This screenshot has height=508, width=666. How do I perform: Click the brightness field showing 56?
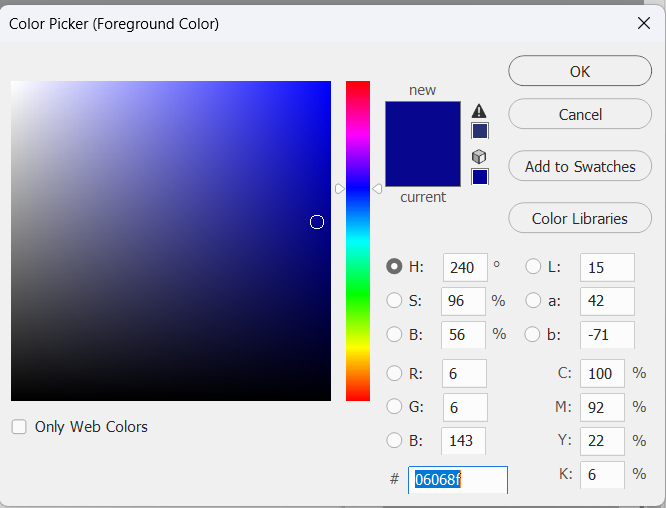coord(463,335)
